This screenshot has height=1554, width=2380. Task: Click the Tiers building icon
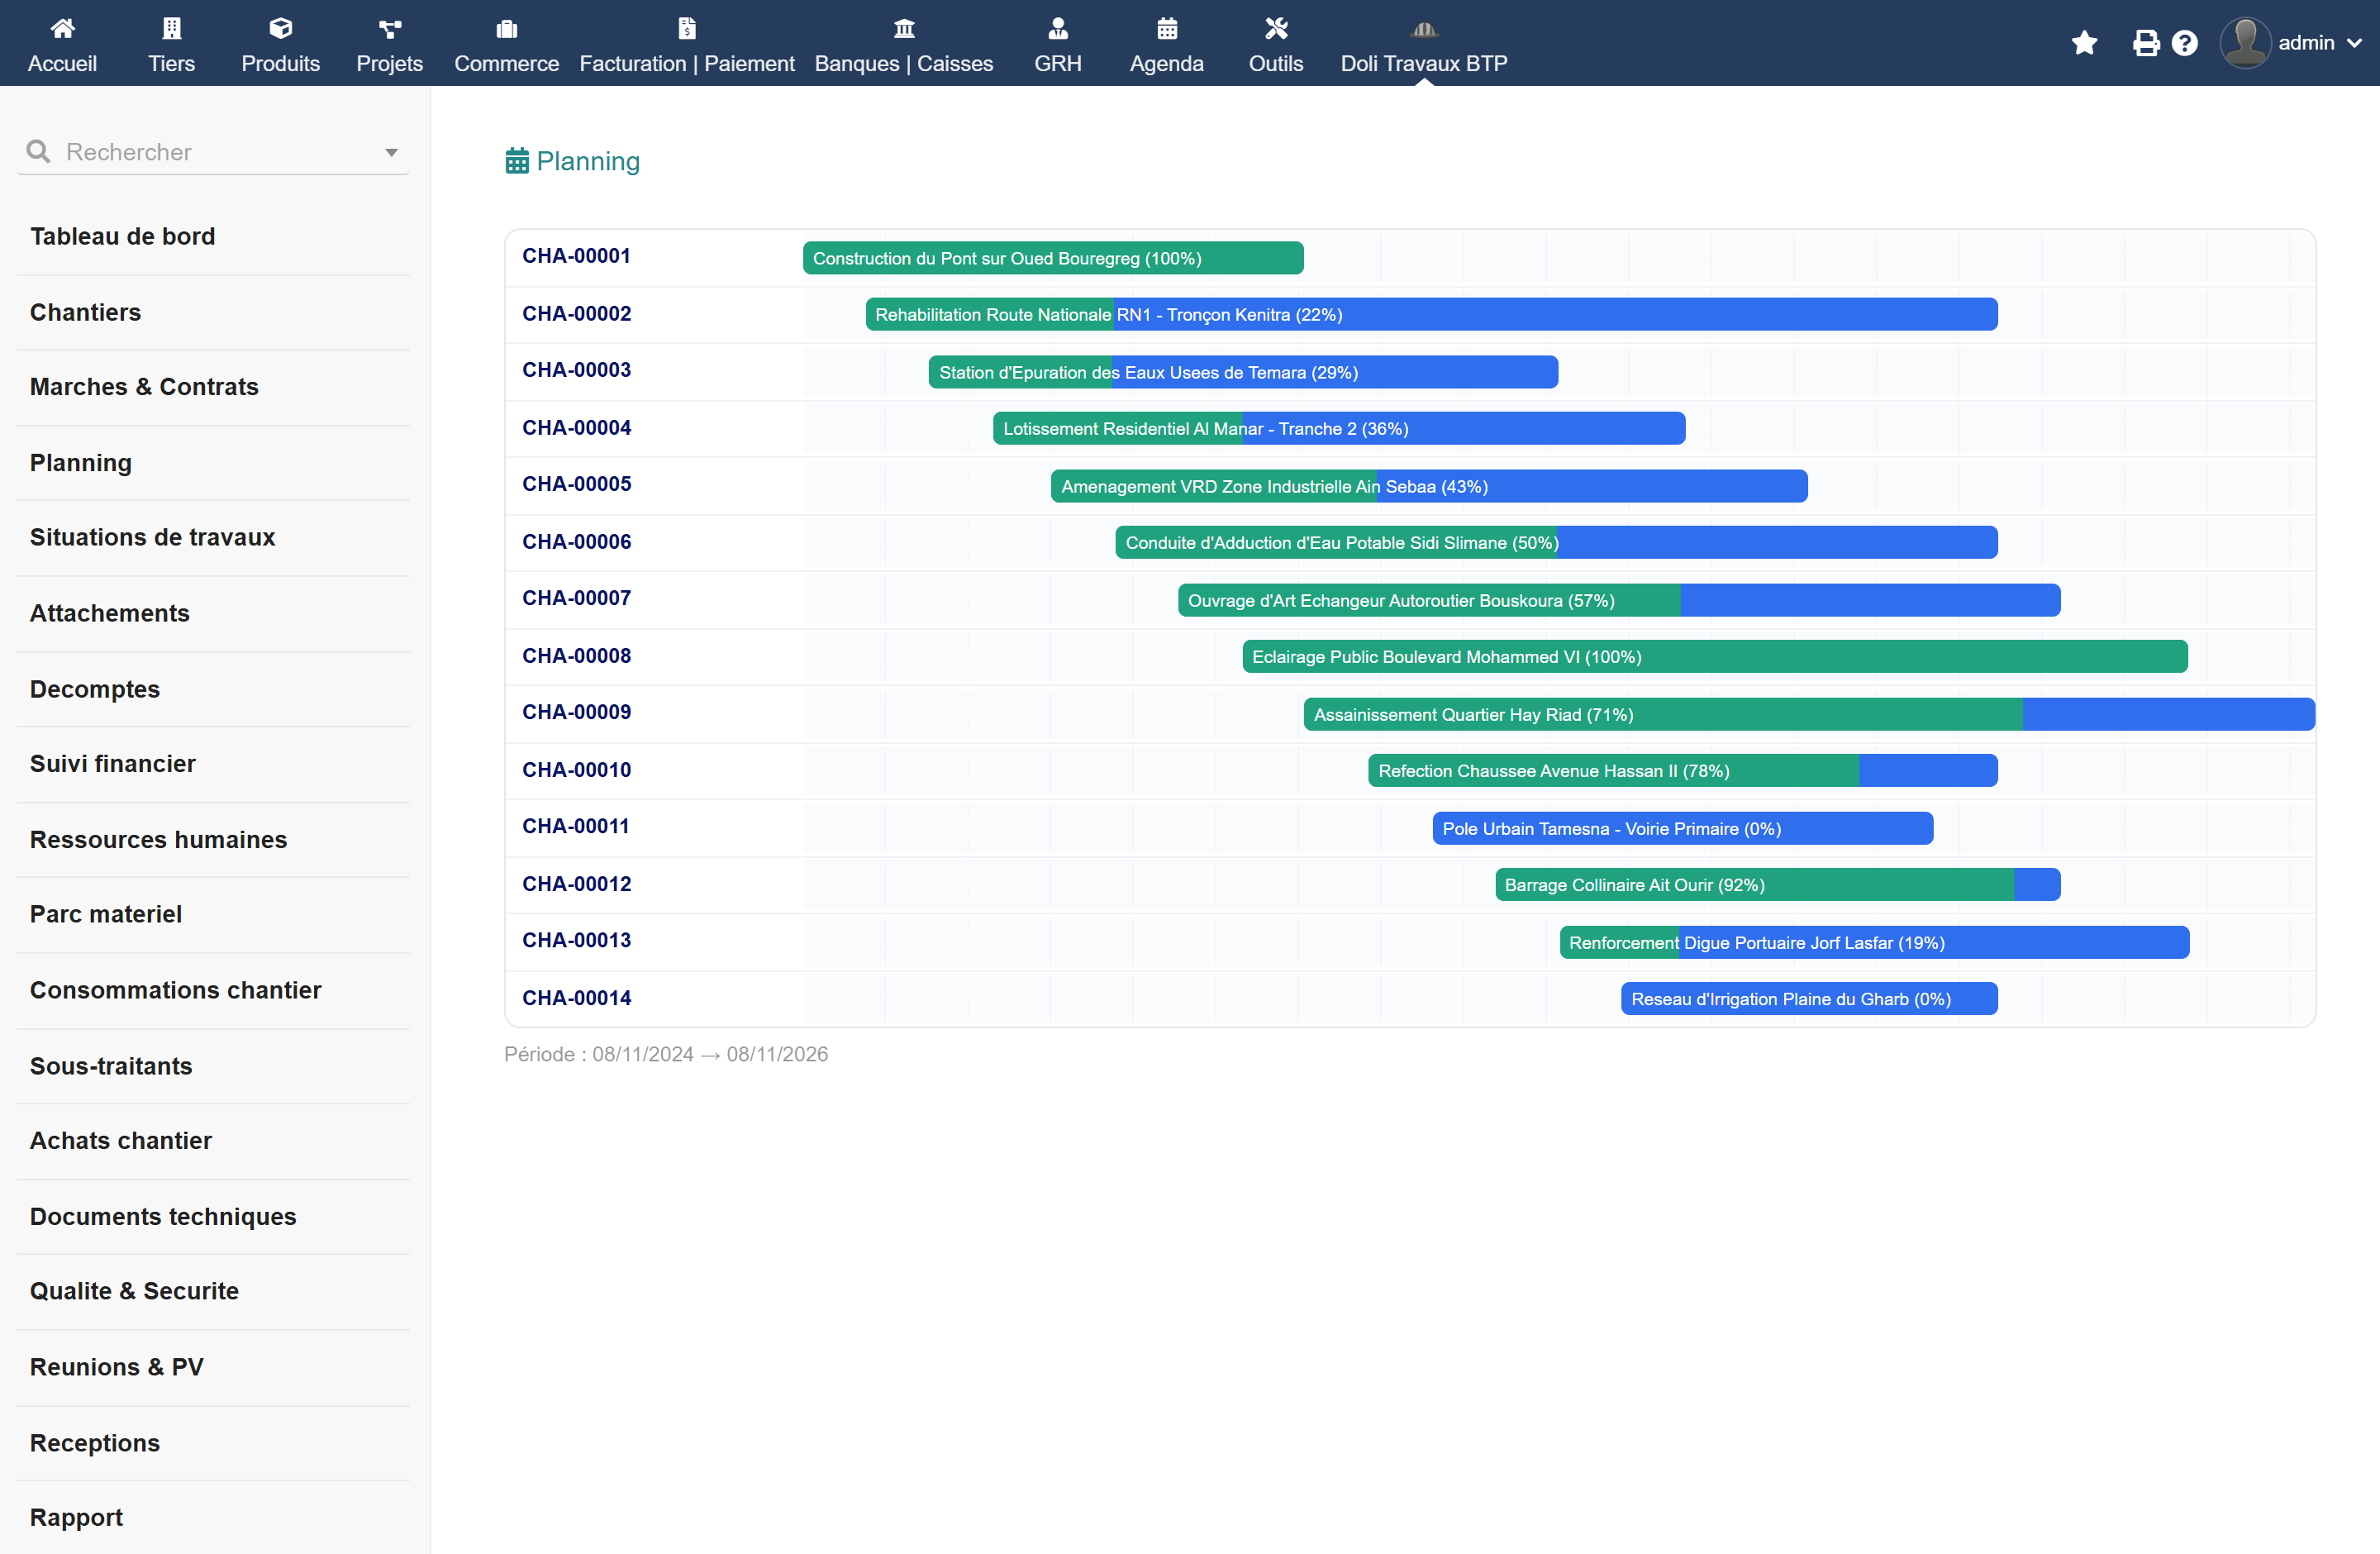pyautogui.click(x=171, y=29)
